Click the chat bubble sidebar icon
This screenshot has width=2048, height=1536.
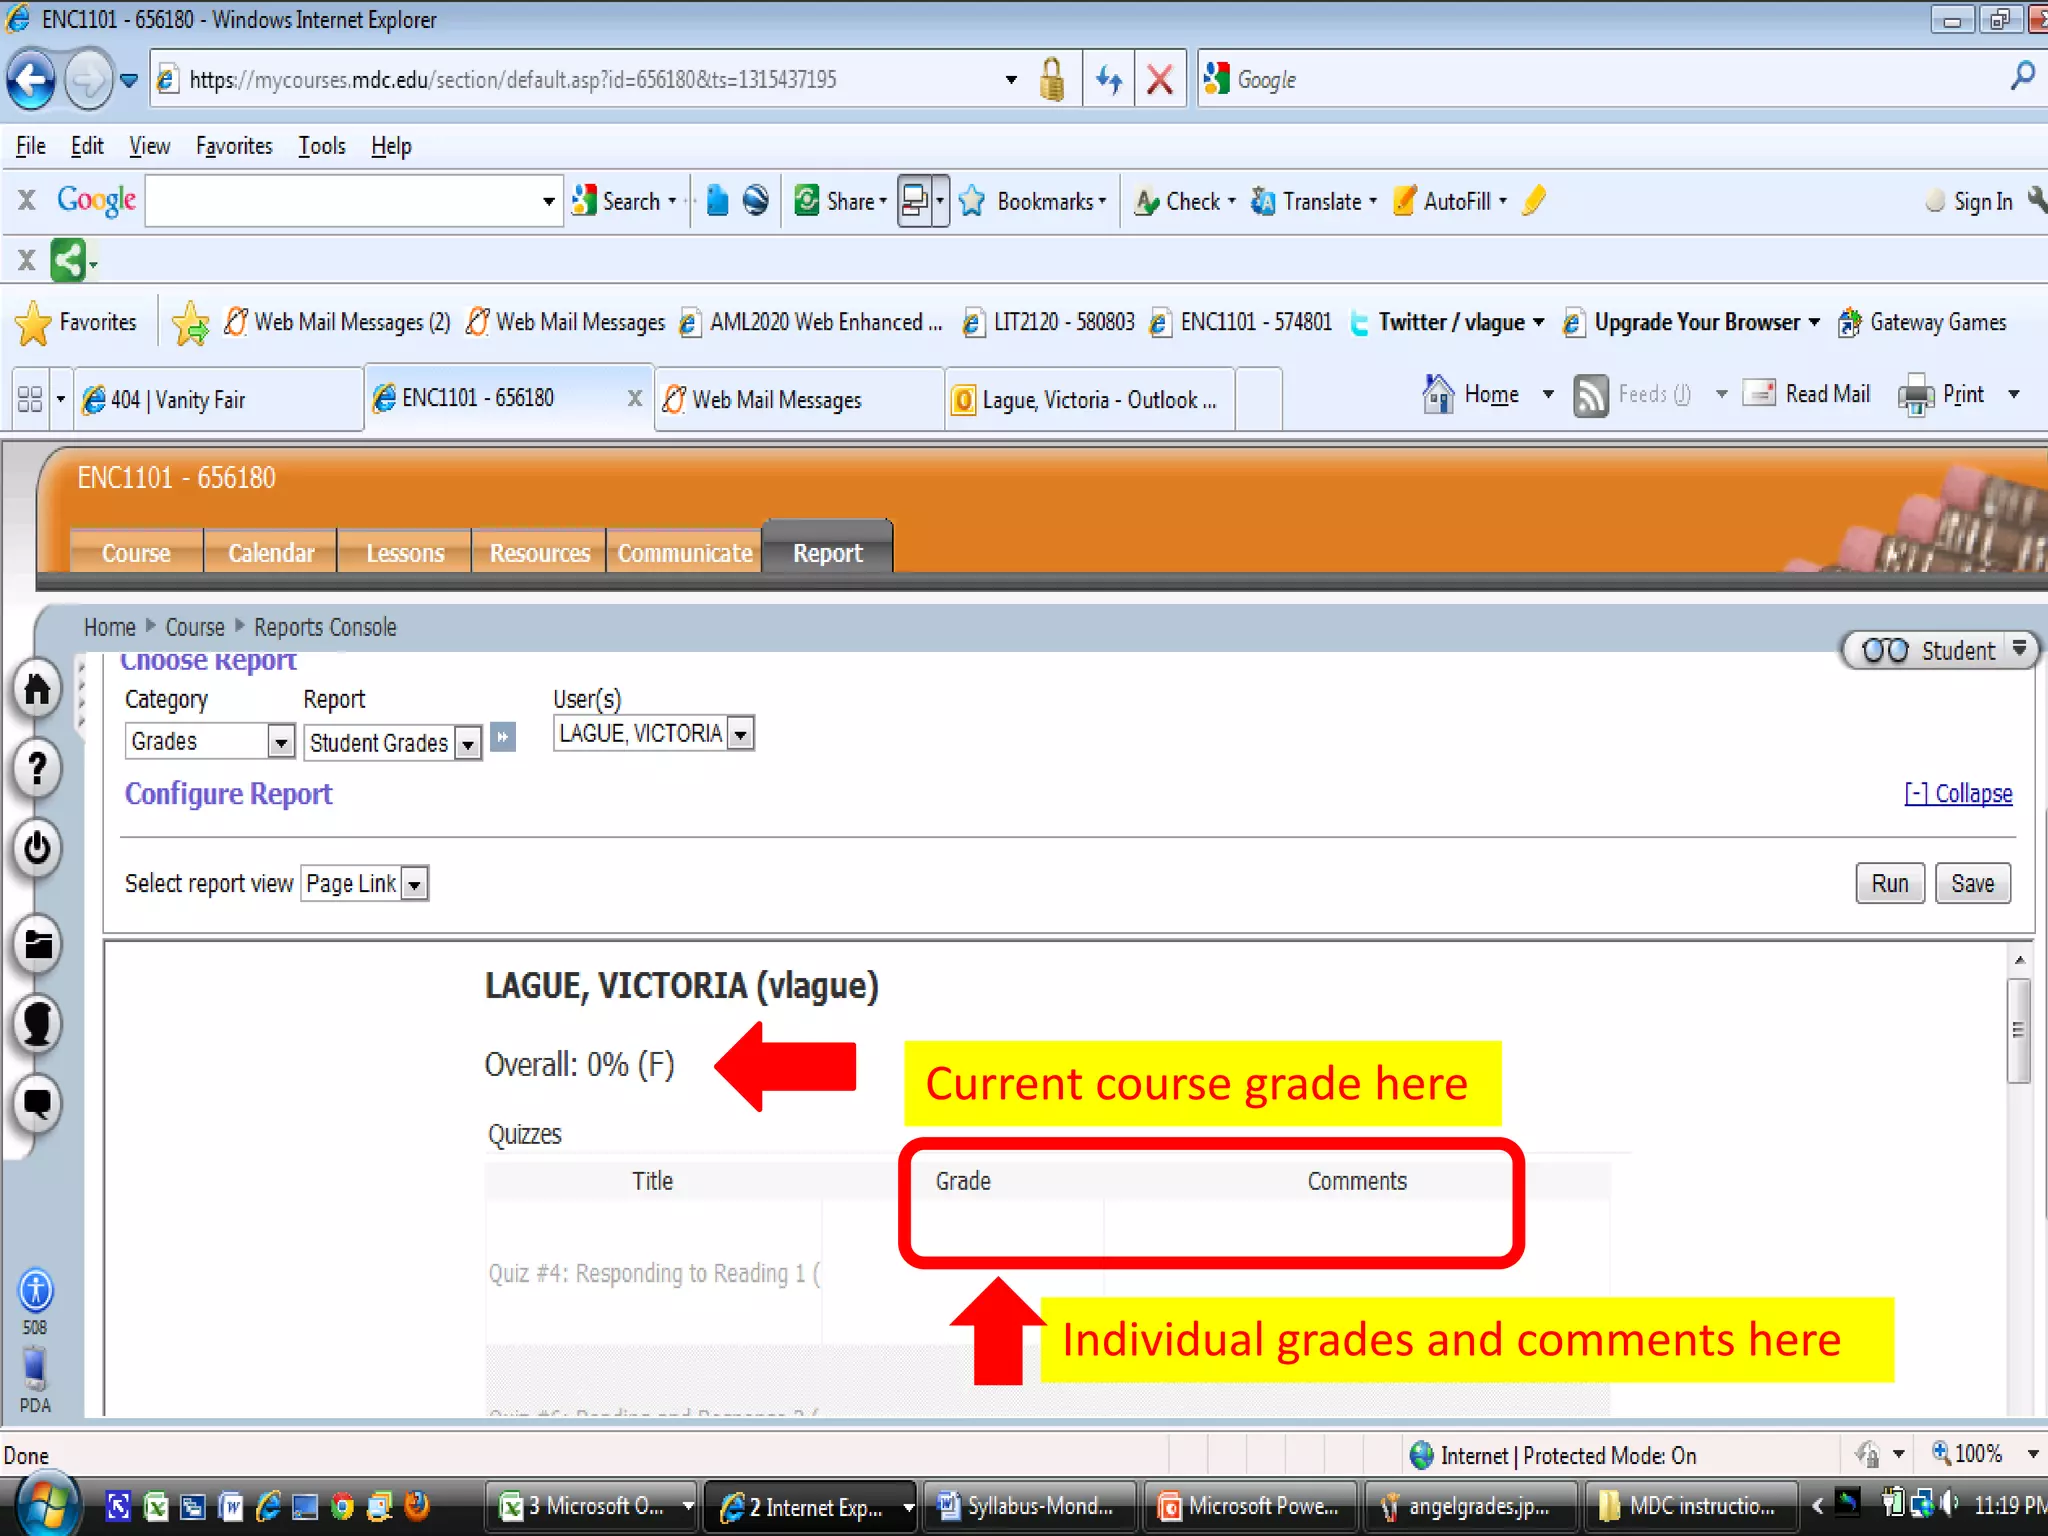tap(37, 1103)
